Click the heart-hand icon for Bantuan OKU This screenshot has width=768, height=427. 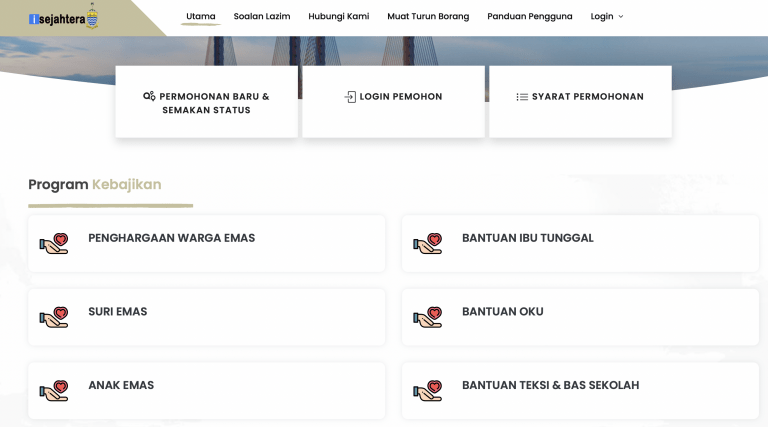[x=428, y=317]
